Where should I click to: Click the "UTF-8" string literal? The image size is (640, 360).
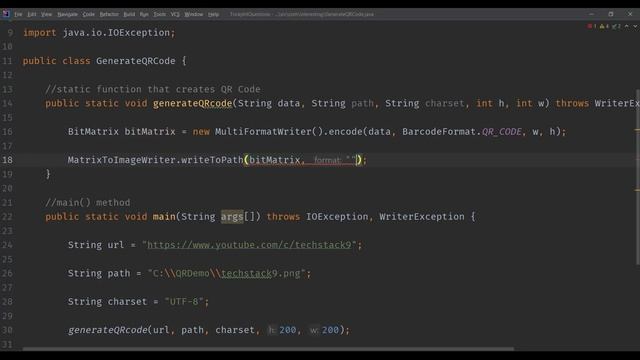tap(184, 302)
